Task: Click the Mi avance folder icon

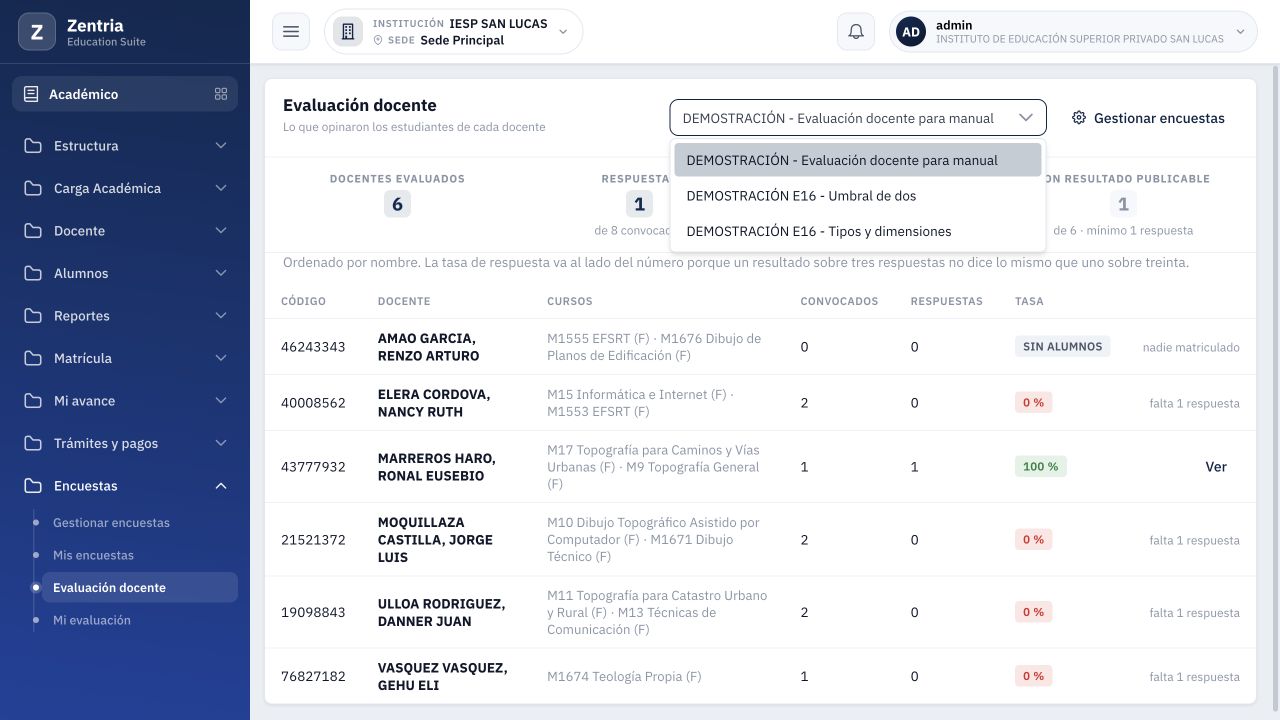Action: click(x=34, y=401)
